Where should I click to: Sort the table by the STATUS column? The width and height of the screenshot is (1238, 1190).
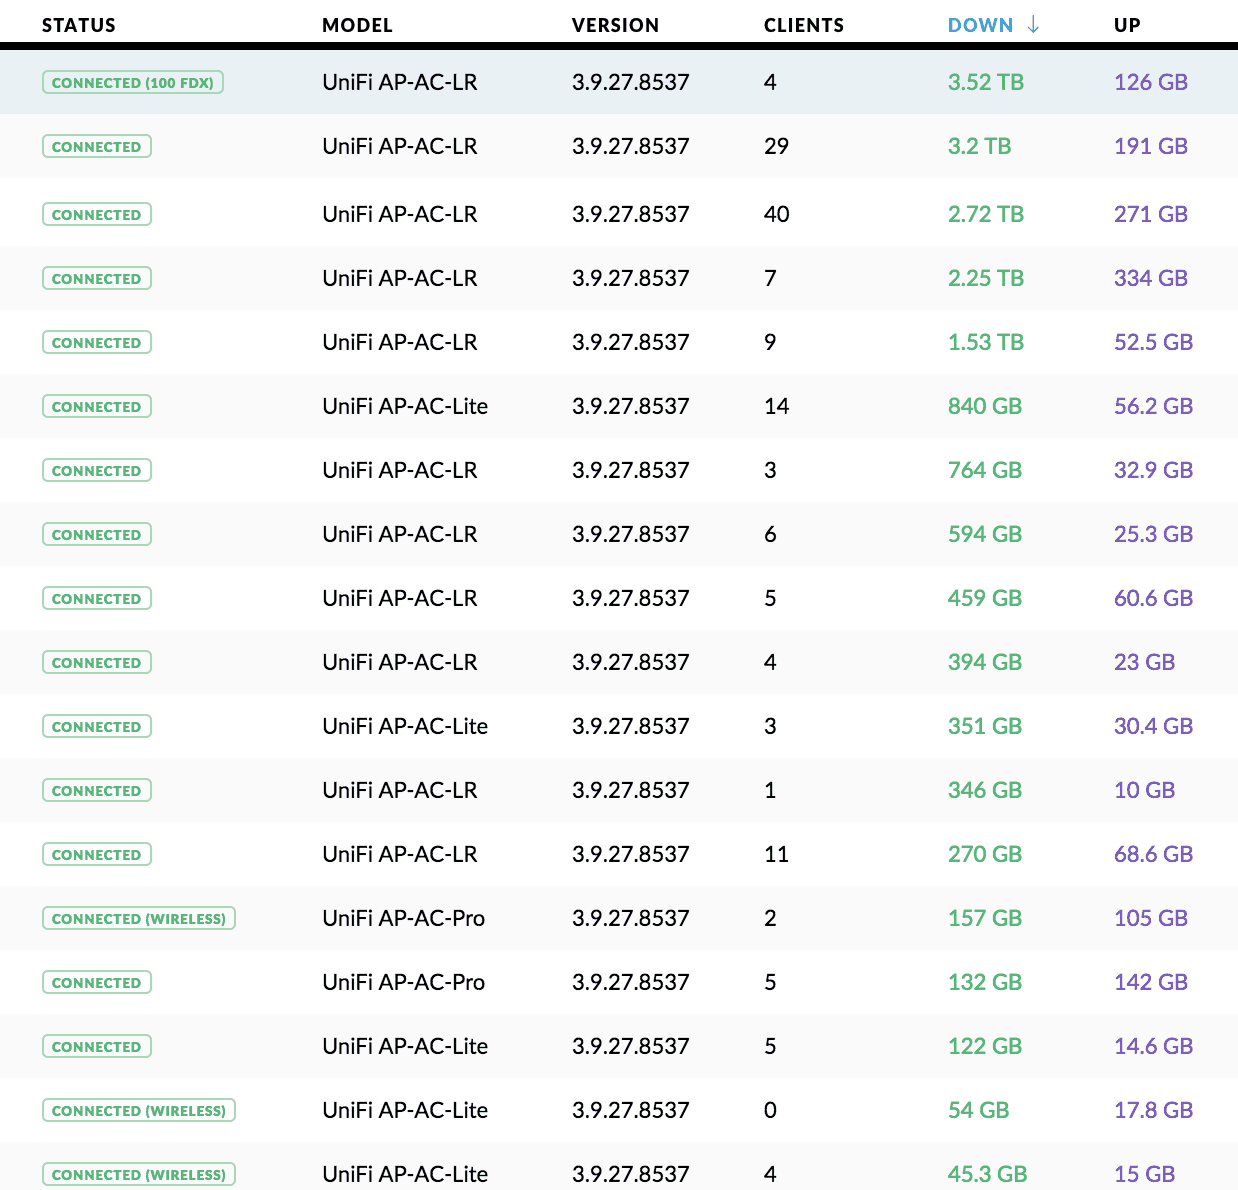[79, 25]
